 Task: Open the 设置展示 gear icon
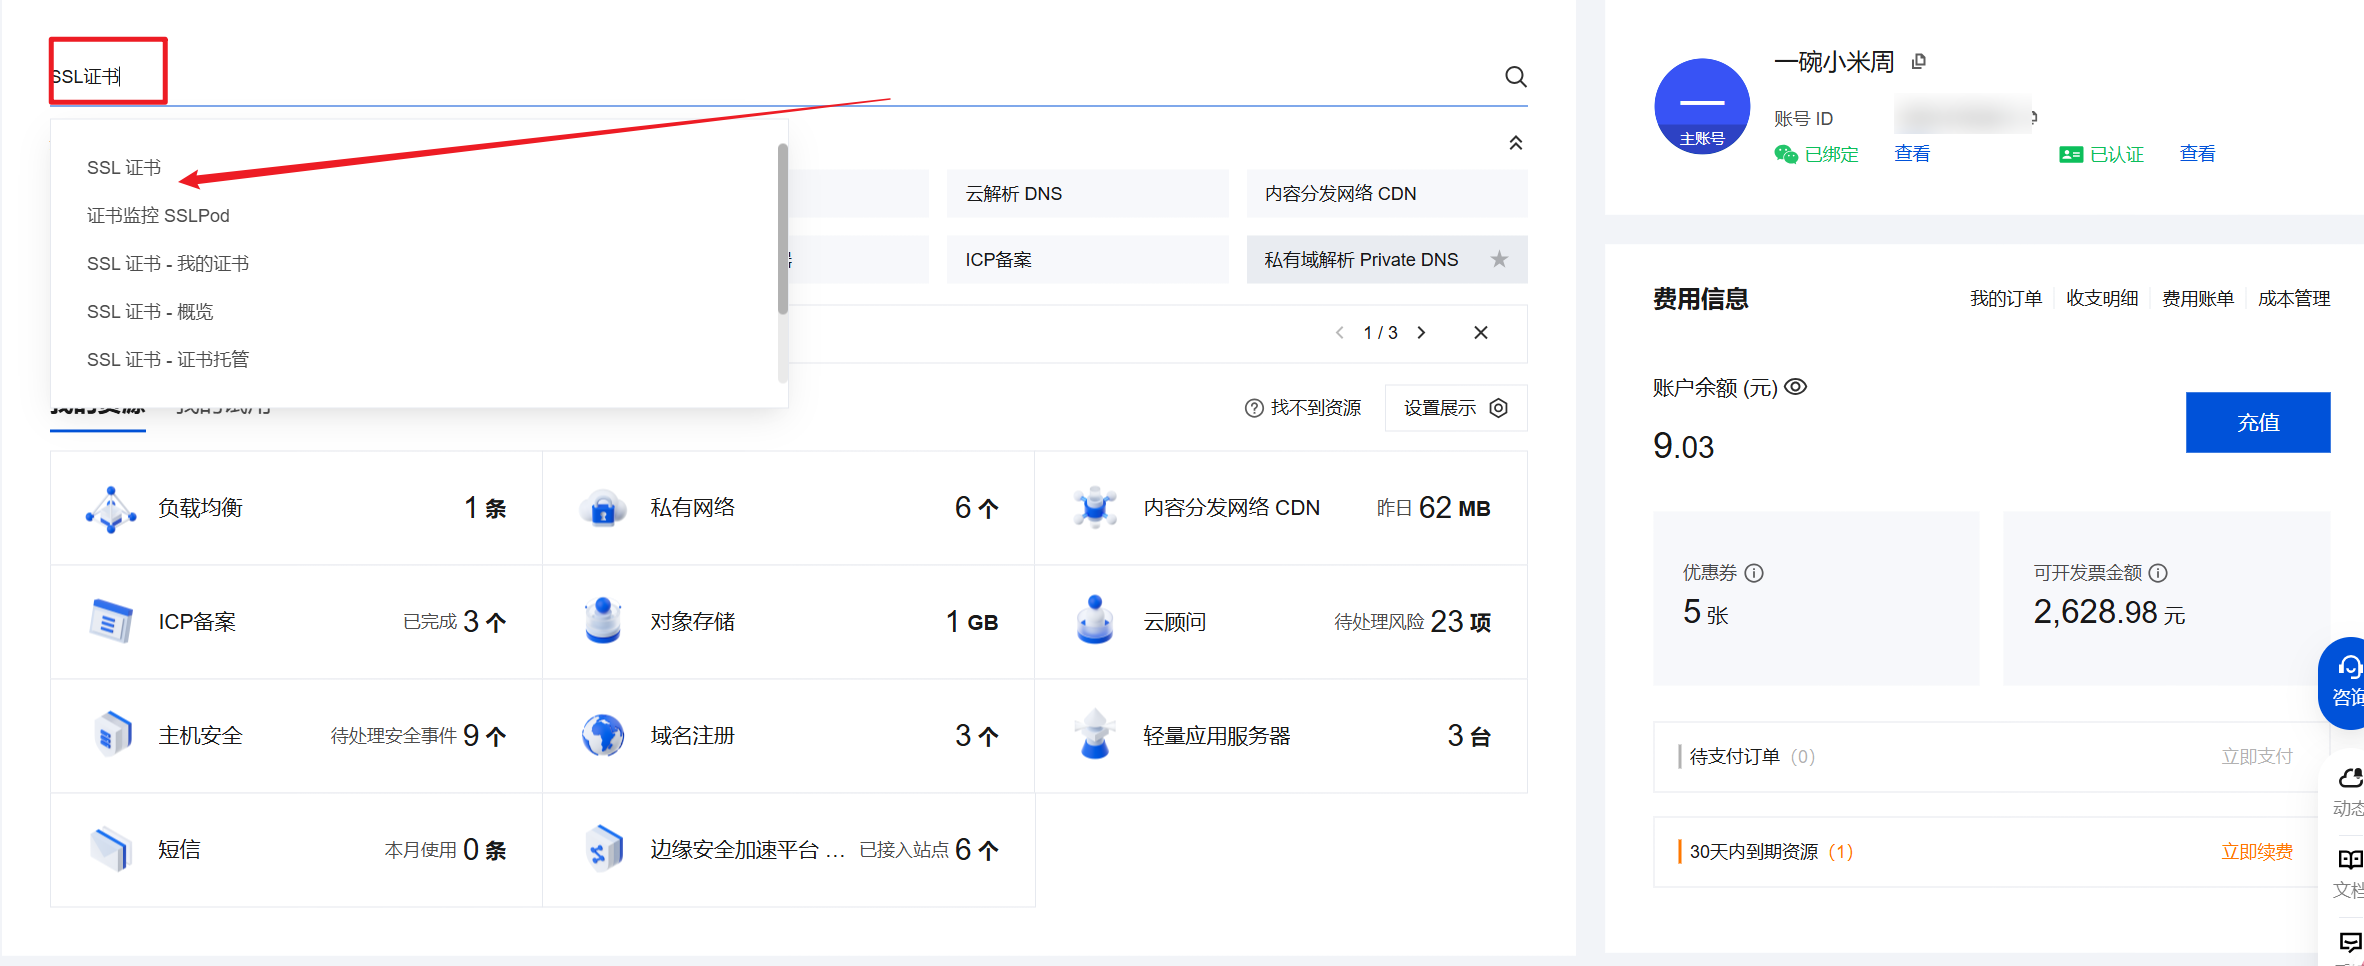(1498, 408)
